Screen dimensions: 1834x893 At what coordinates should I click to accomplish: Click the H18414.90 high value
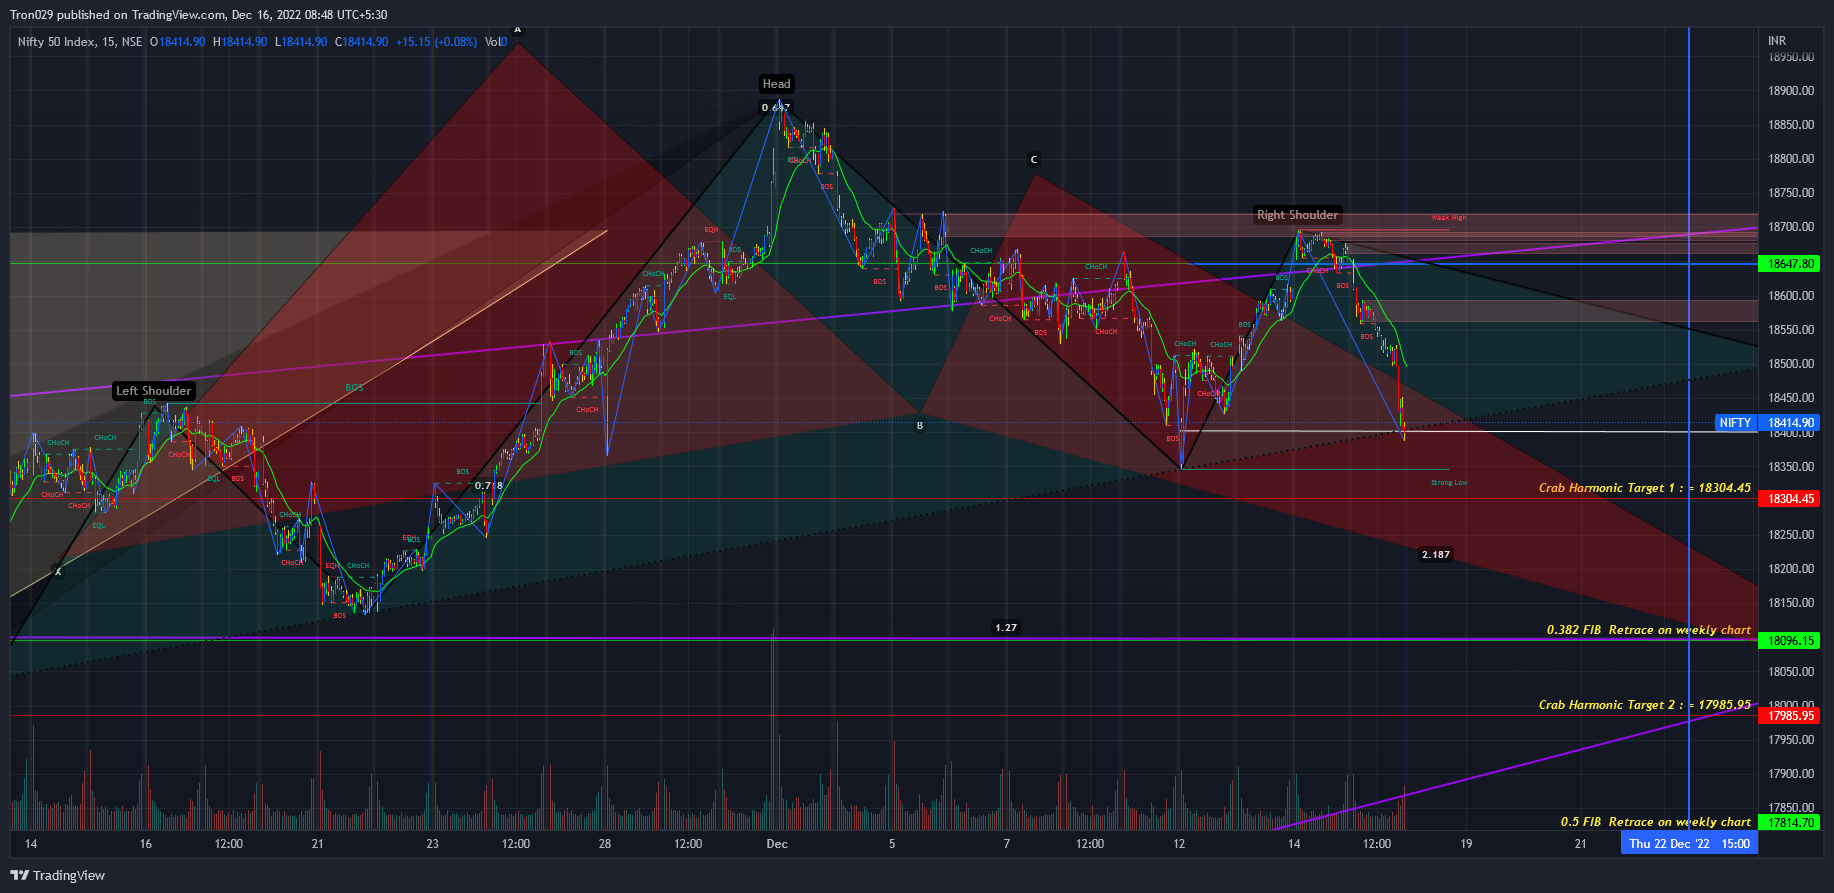[x=240, y=42]
